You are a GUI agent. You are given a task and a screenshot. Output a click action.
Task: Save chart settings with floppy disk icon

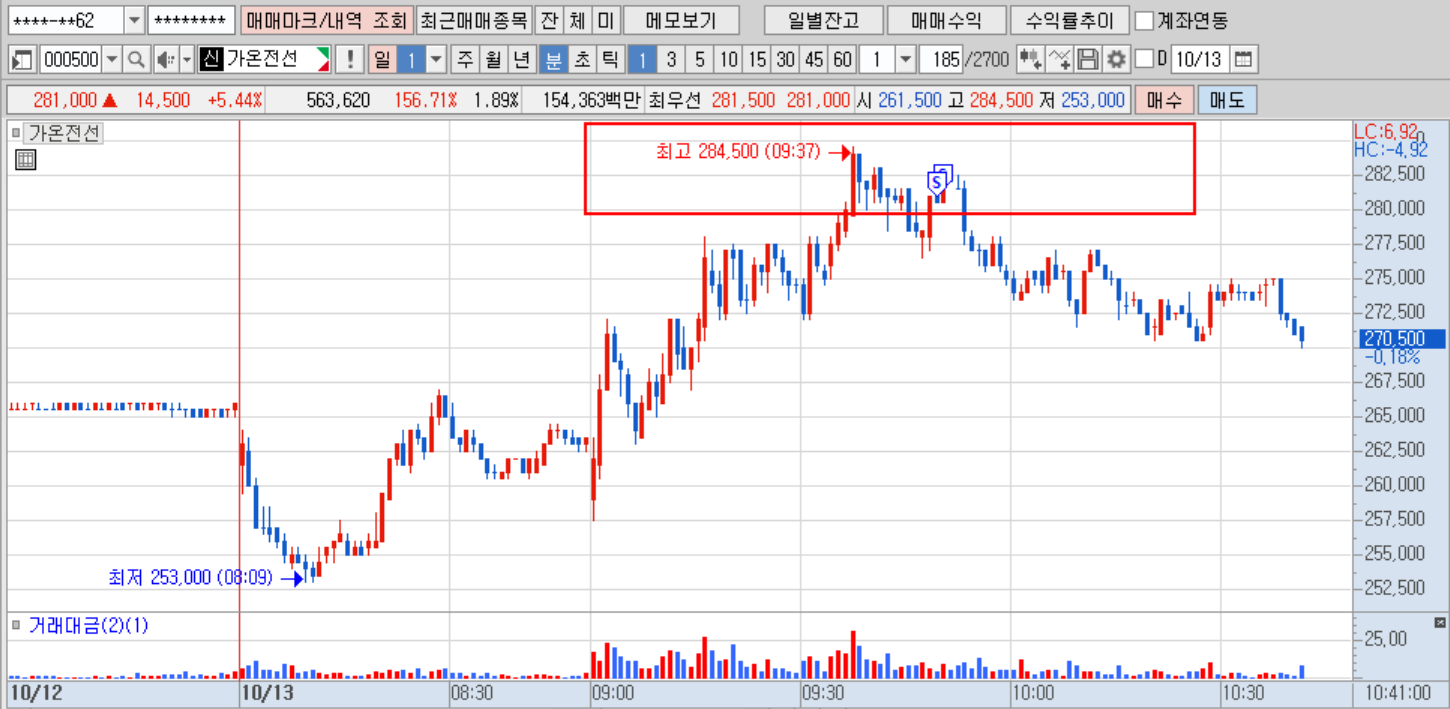1088,60
